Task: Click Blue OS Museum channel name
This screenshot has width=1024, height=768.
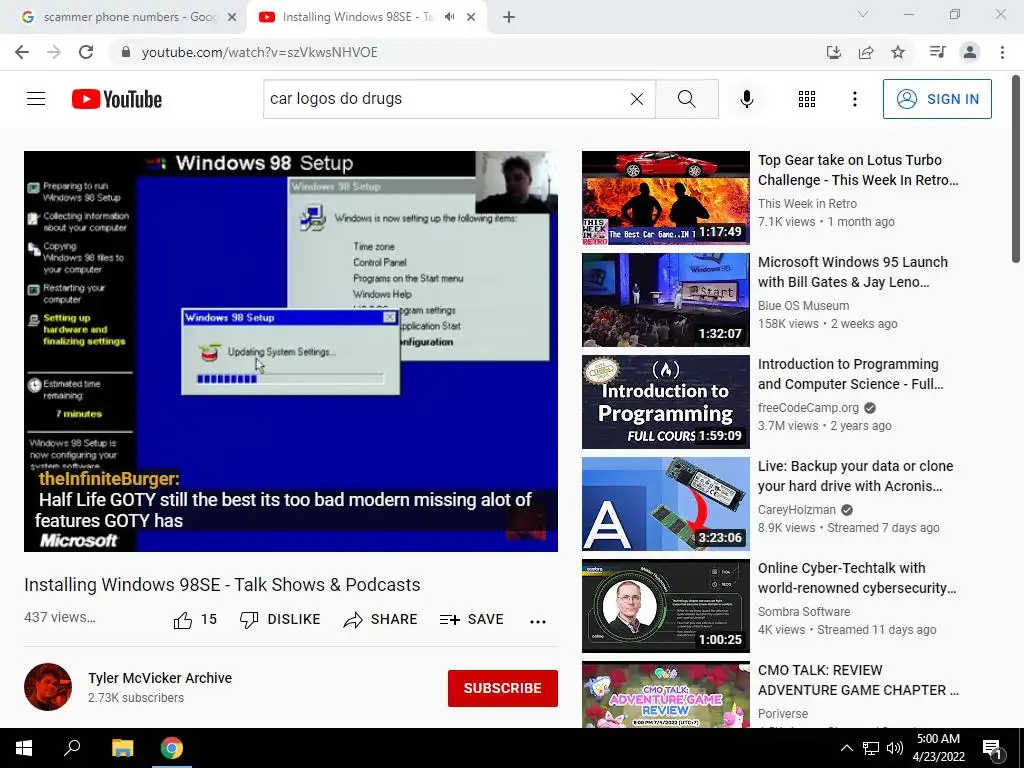Action: (803, 306)
